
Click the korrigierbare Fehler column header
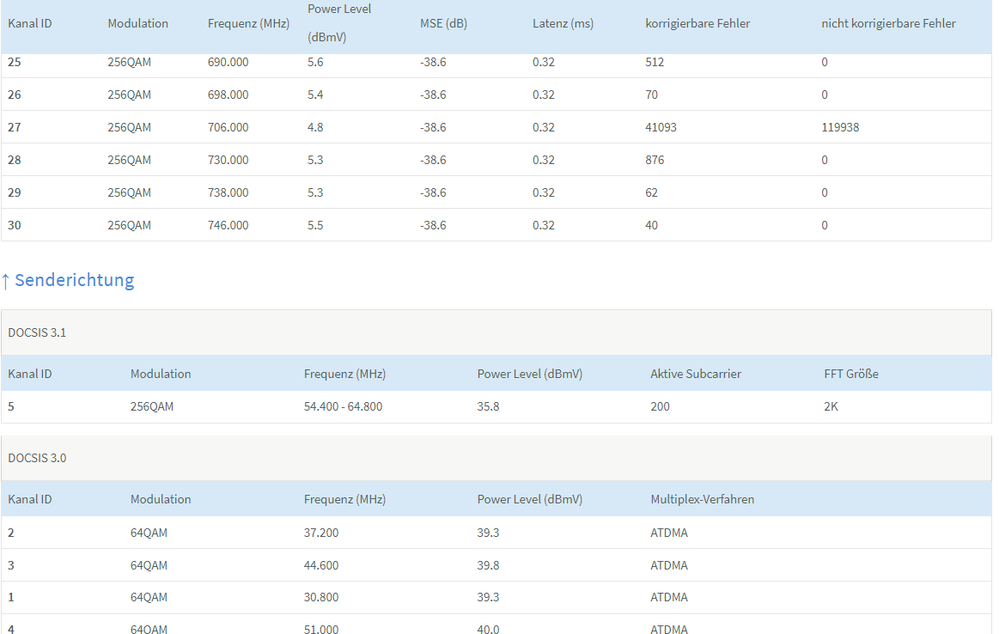pyautogui.click(x=697, y=23)
